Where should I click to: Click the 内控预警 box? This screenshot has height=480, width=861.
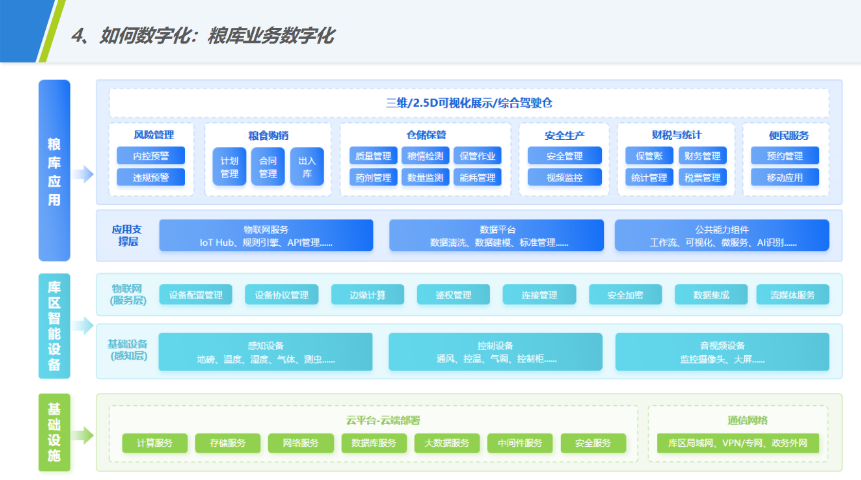click(151, 156)
